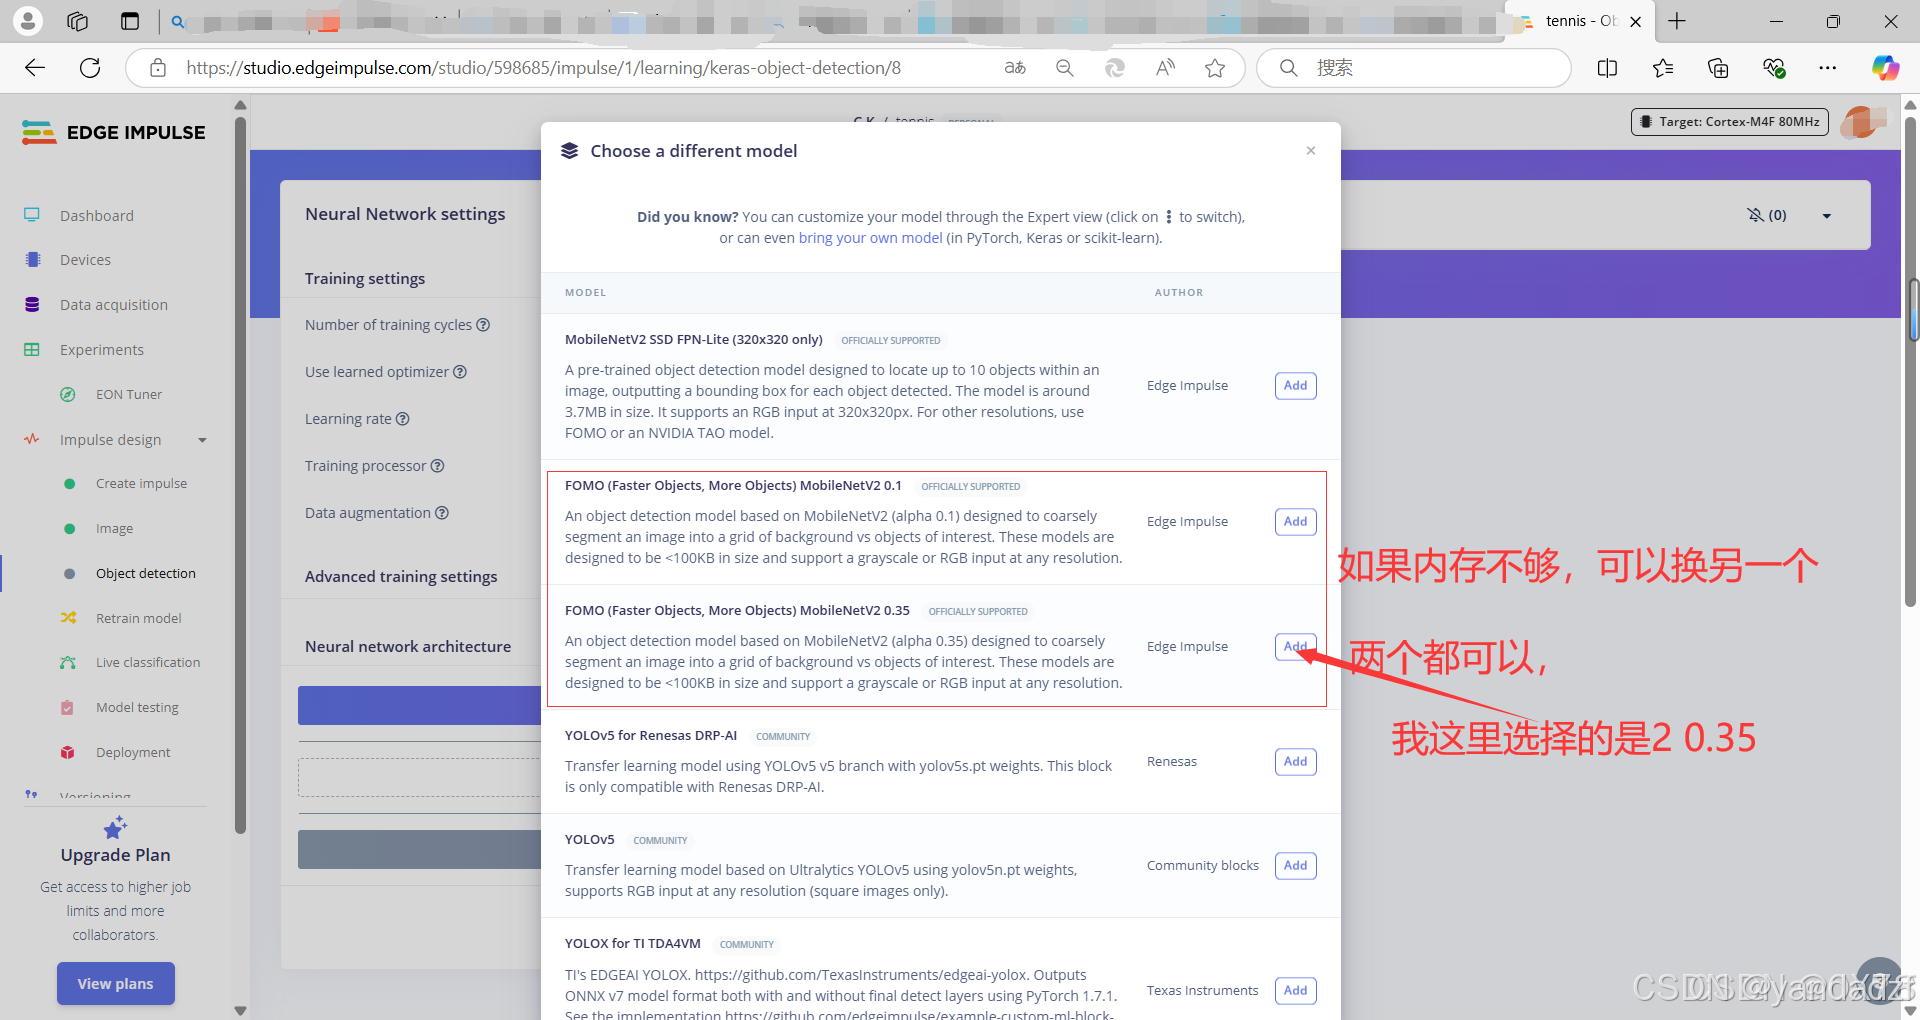
Task: Add YOLOv5 Community blocks model
Action: 1295,866
